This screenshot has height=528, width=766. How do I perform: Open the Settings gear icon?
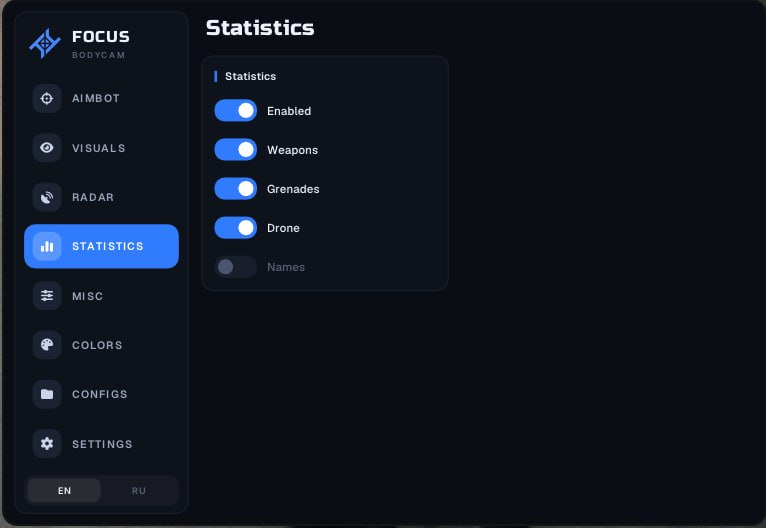tap(47, 444)
